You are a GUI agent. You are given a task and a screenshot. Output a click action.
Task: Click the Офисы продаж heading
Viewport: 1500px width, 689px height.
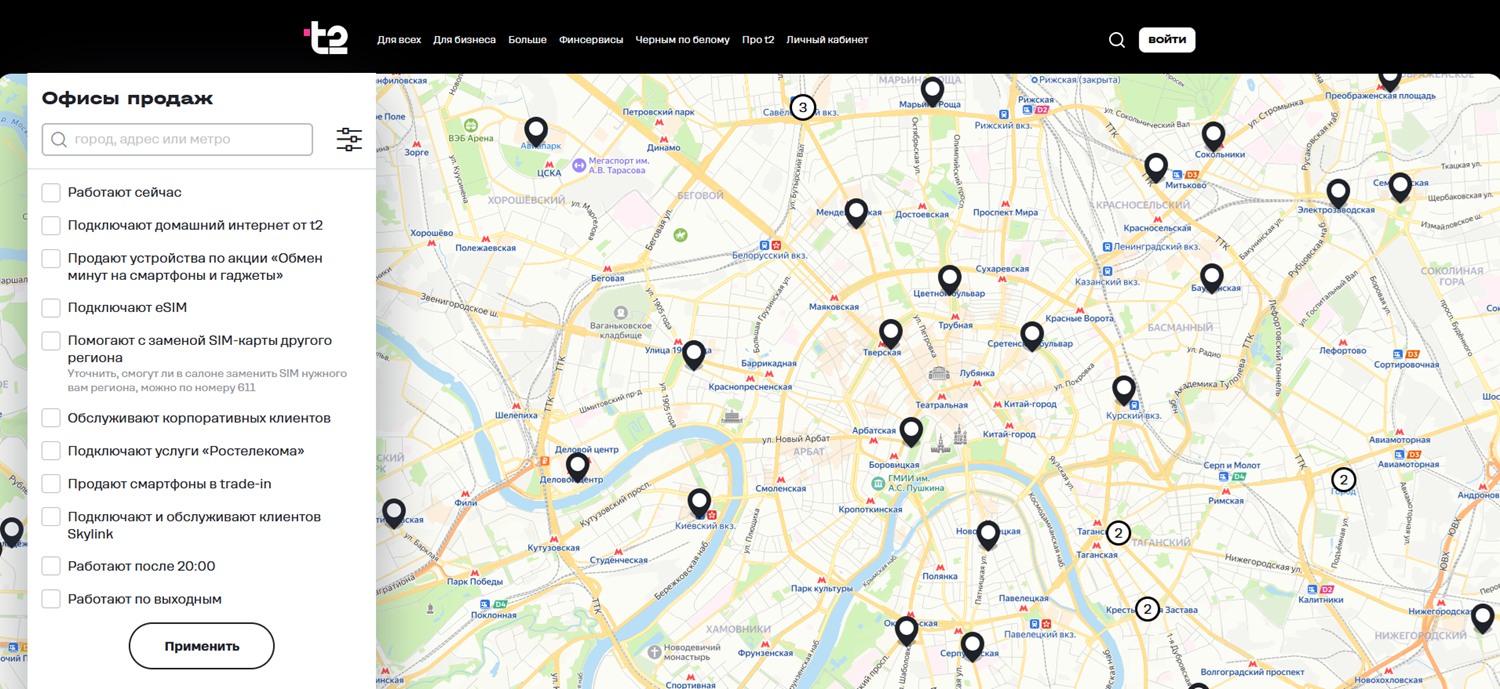pos(127,98)
